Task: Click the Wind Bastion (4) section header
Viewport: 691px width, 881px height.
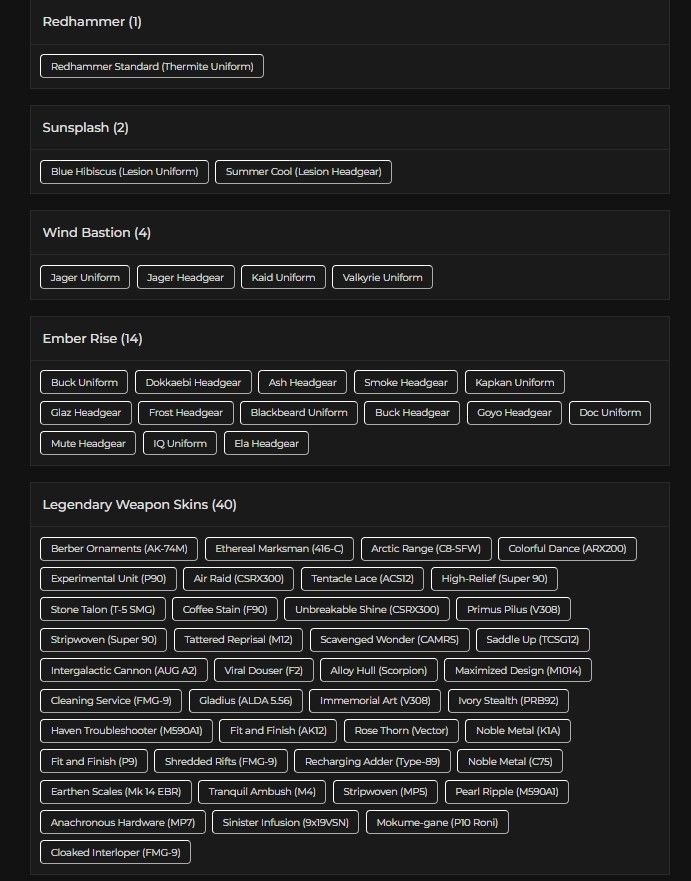Action: 96,233
